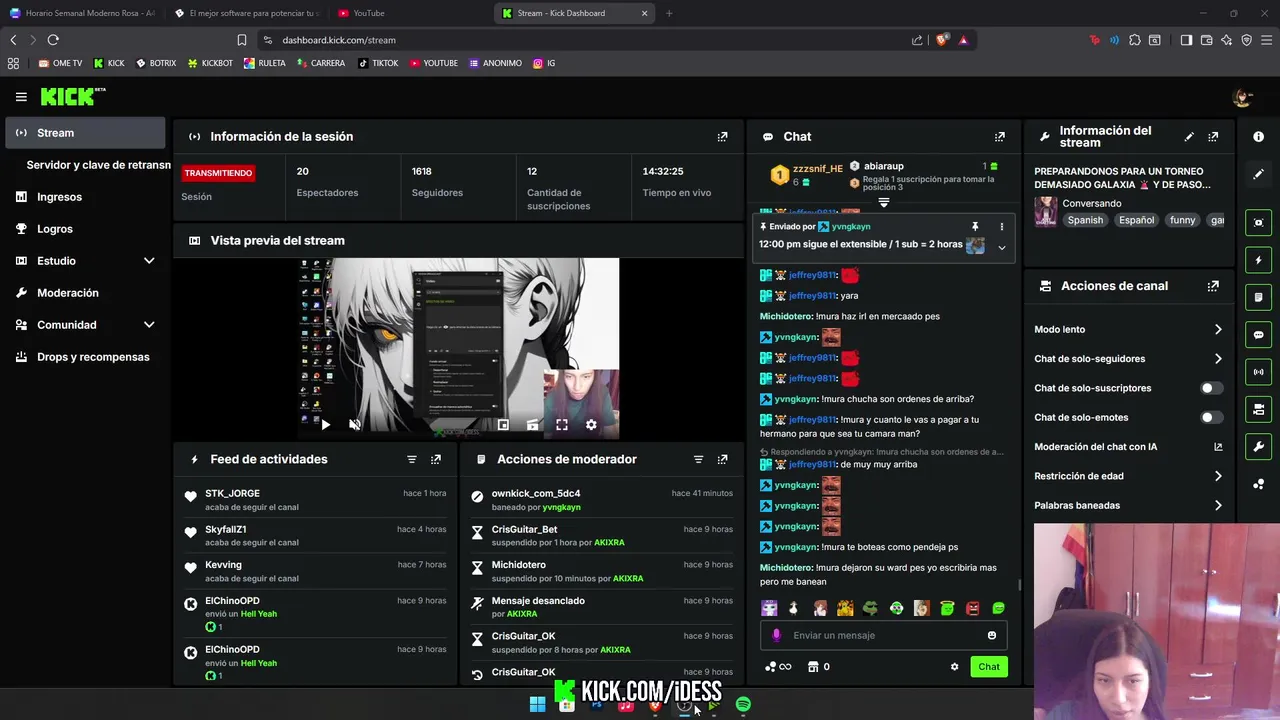Toggle the session info broadcast icon in sidebar
This screenshot has height=720, width=1280.
[1258, 372]
